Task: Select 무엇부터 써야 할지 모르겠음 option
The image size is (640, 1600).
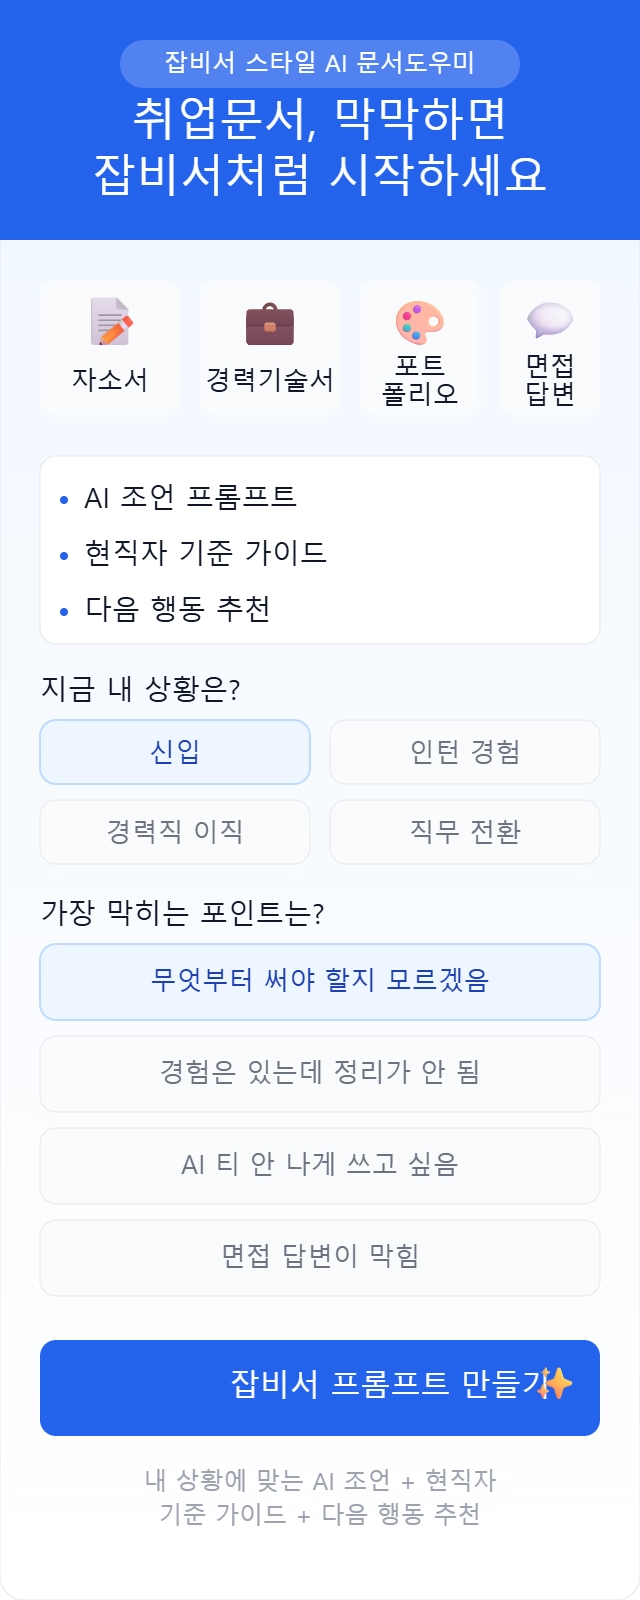Action: click(320, 982)
